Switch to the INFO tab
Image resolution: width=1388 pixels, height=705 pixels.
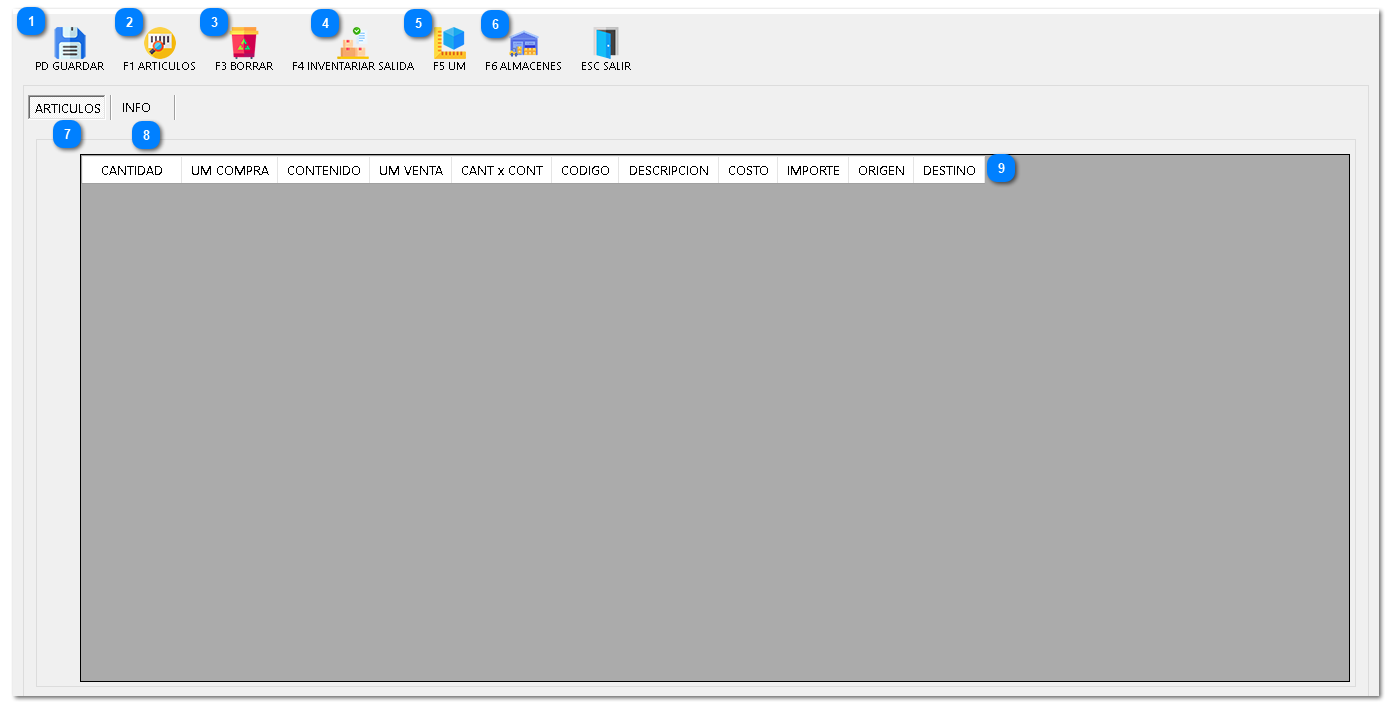[x=137, y=108]
